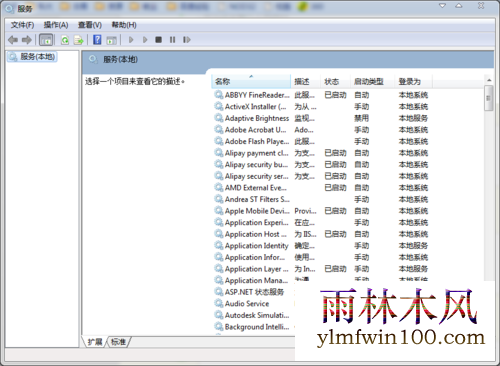
Task: Click the Refresh toolbar icon
Action: (x=65, y=40)
